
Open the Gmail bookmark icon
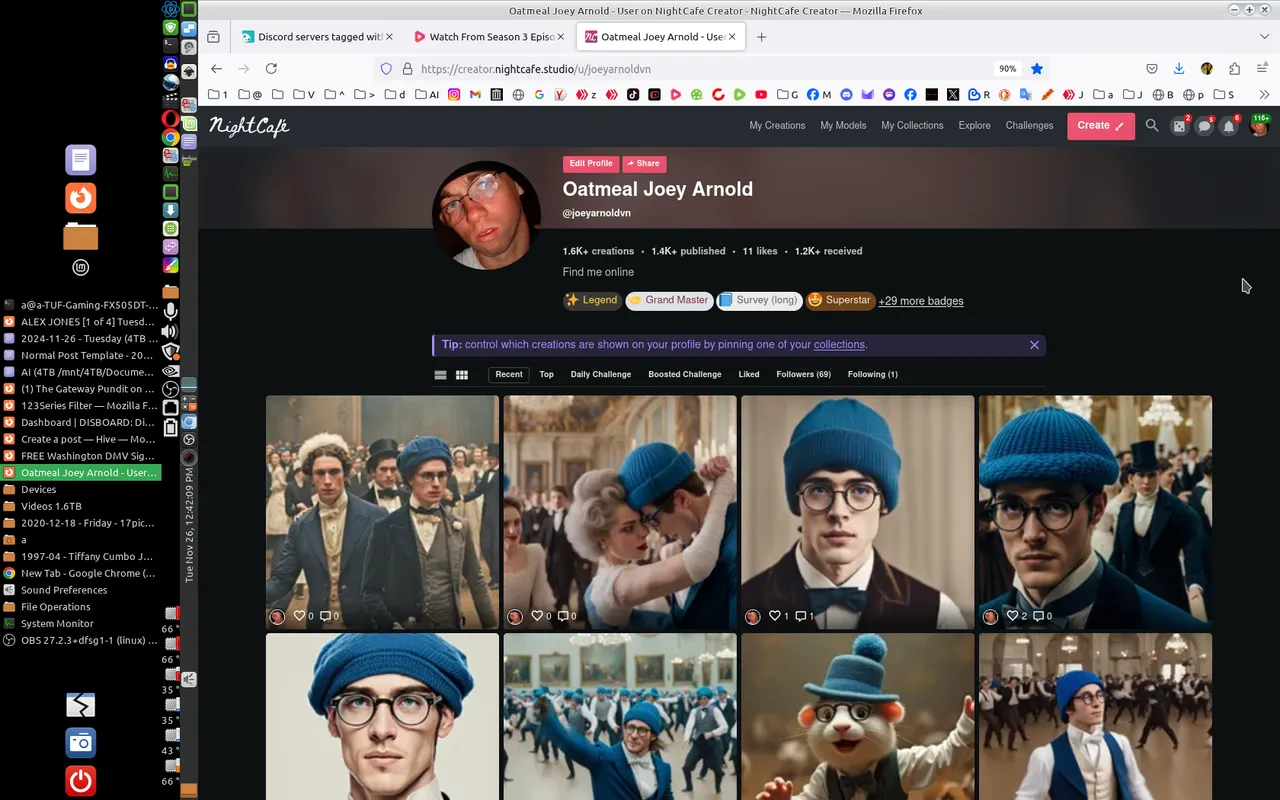click(475, 95)
